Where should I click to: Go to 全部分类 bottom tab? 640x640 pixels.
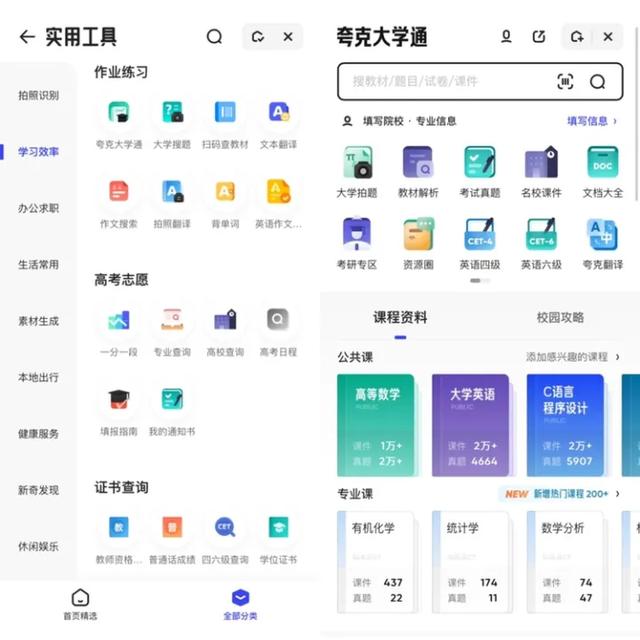pyautogui.click(x=240, y=604)
